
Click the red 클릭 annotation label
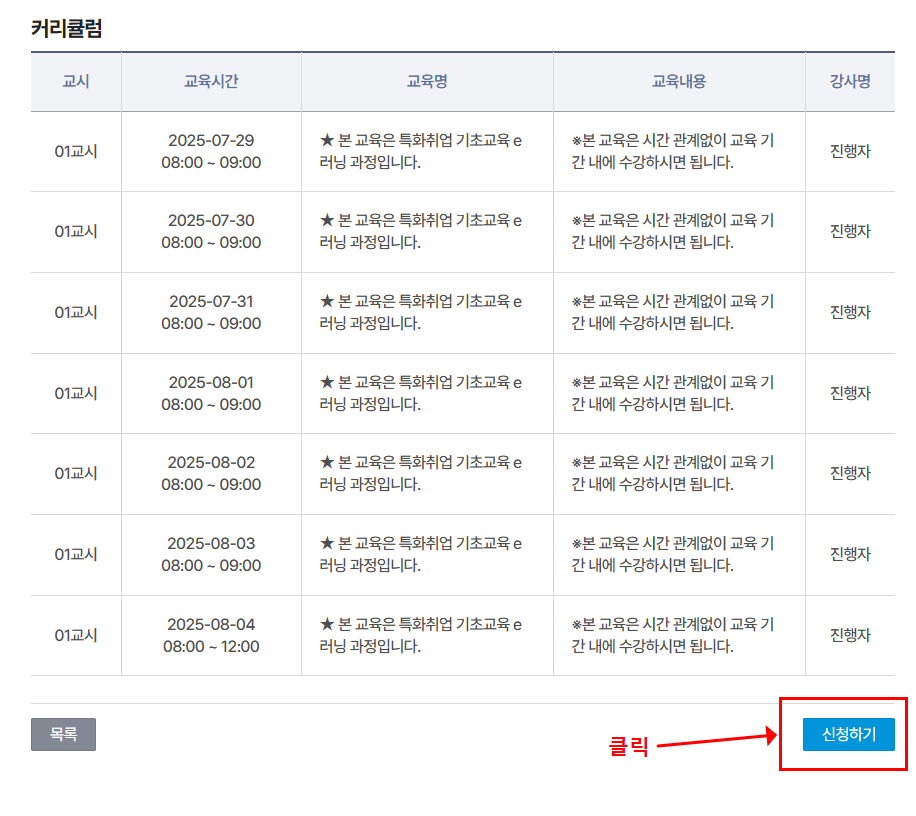click(628, 742)
